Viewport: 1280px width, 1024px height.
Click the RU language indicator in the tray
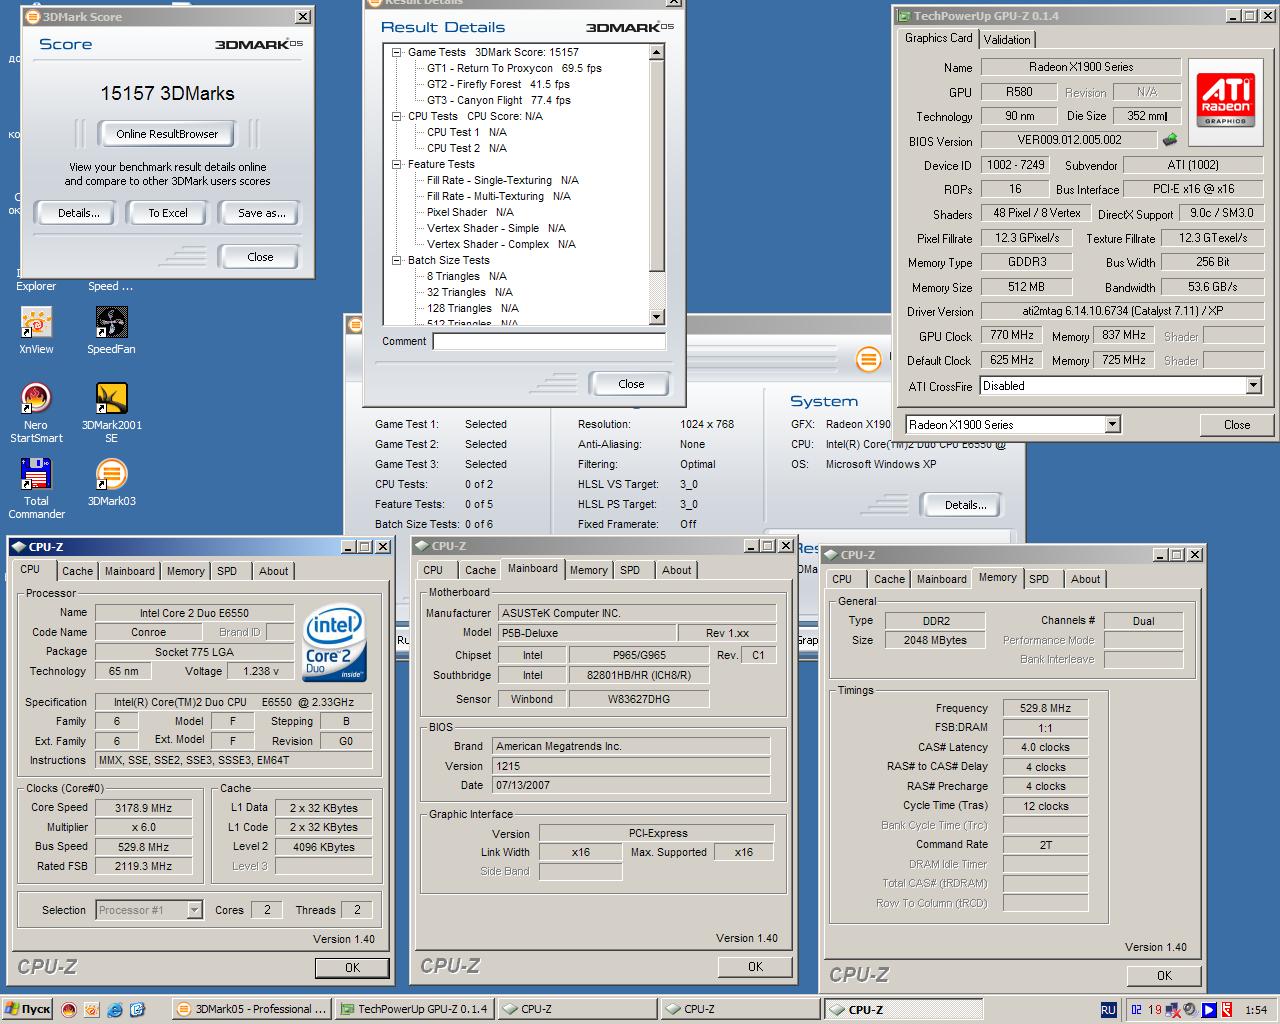click(1108, 1010)
